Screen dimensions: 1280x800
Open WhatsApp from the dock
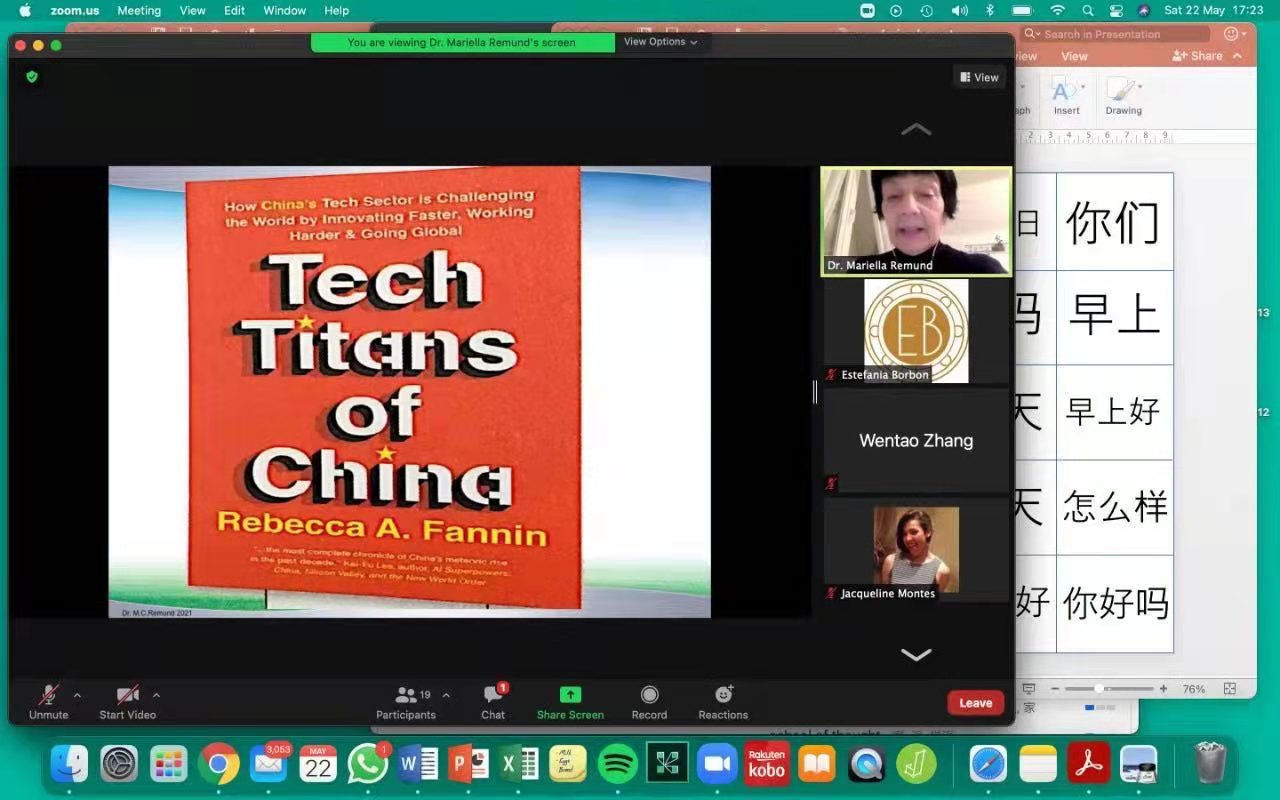point(368,765)
